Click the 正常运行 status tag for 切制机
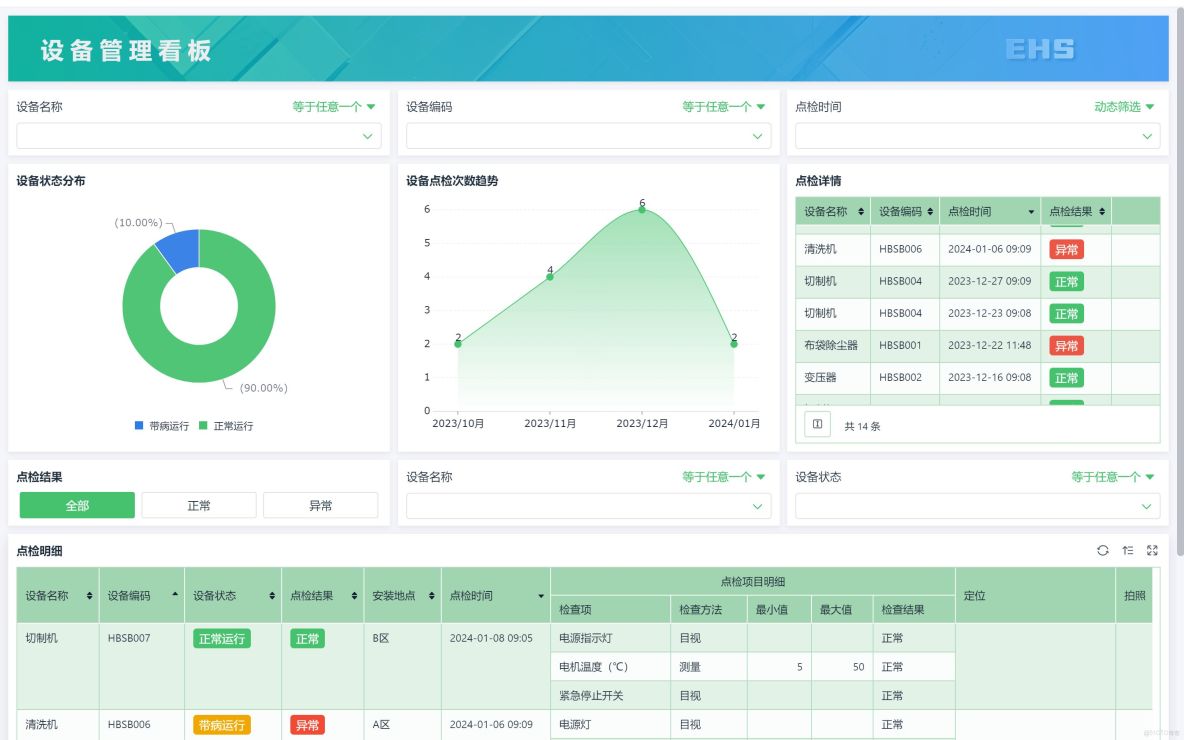 222,637
